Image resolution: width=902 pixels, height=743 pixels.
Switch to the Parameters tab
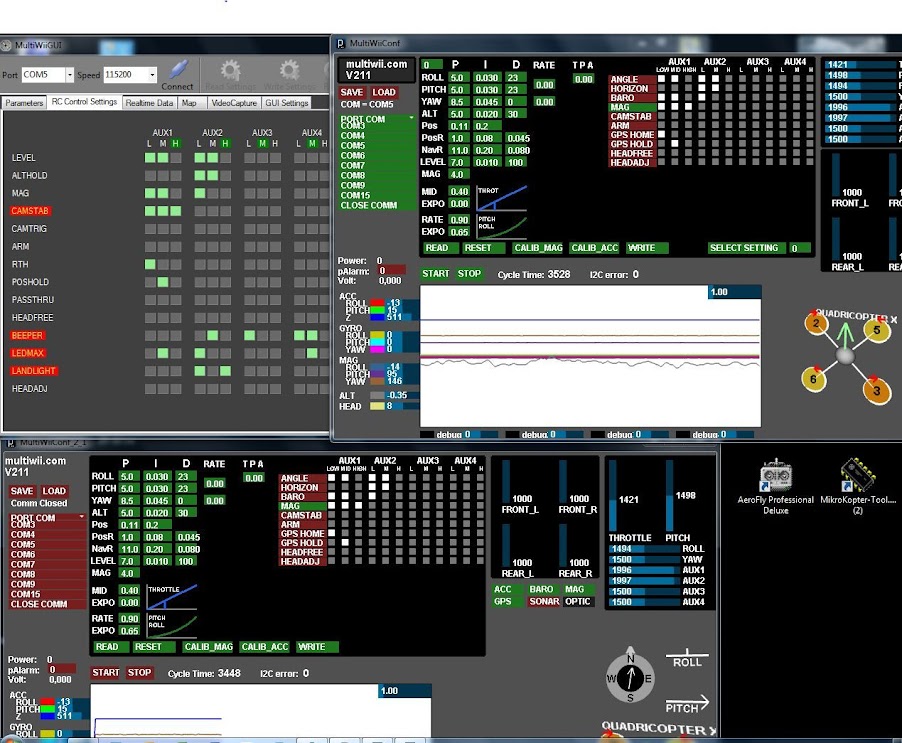point(24,103)
